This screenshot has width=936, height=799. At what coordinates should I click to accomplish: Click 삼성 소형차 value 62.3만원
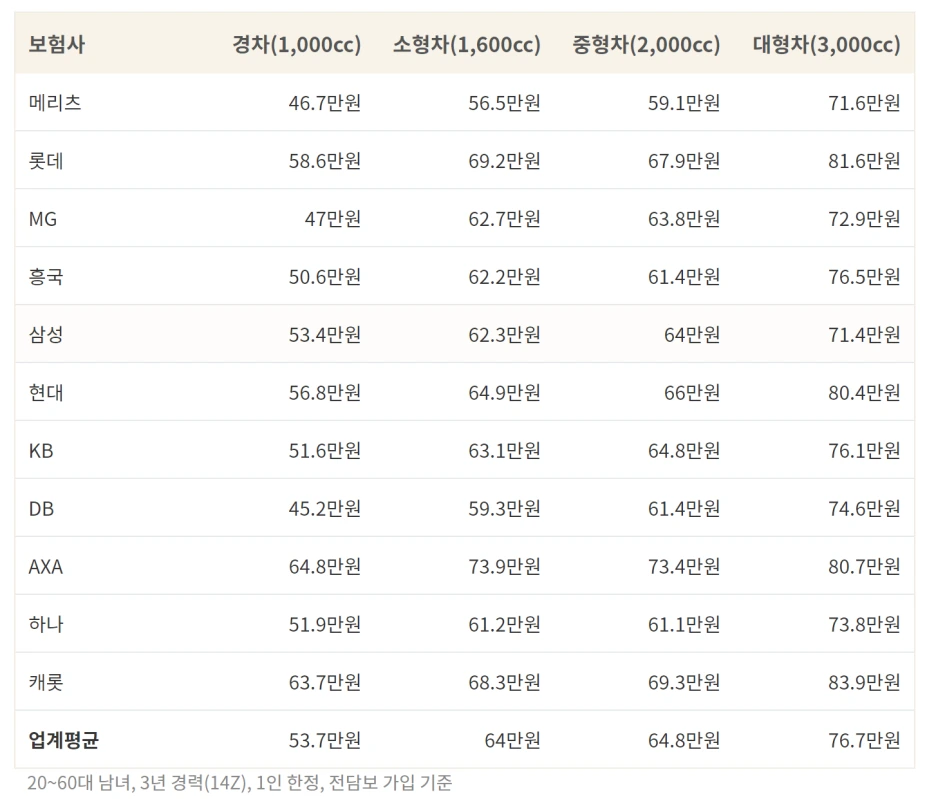(504, 334)
